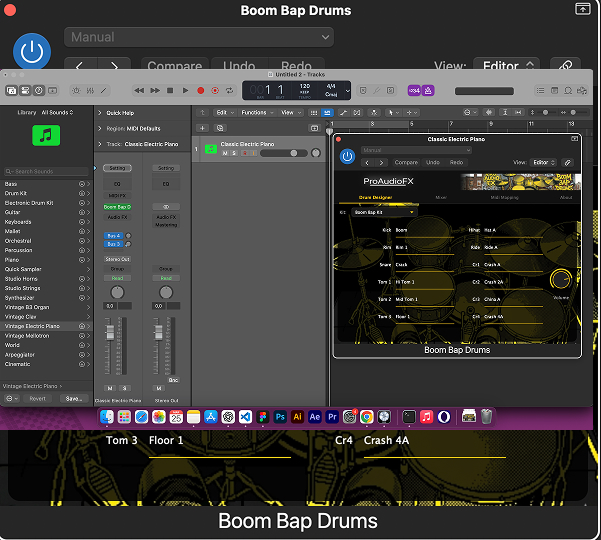
Task: Expand the Quick Help section
Action: [100, 113]
